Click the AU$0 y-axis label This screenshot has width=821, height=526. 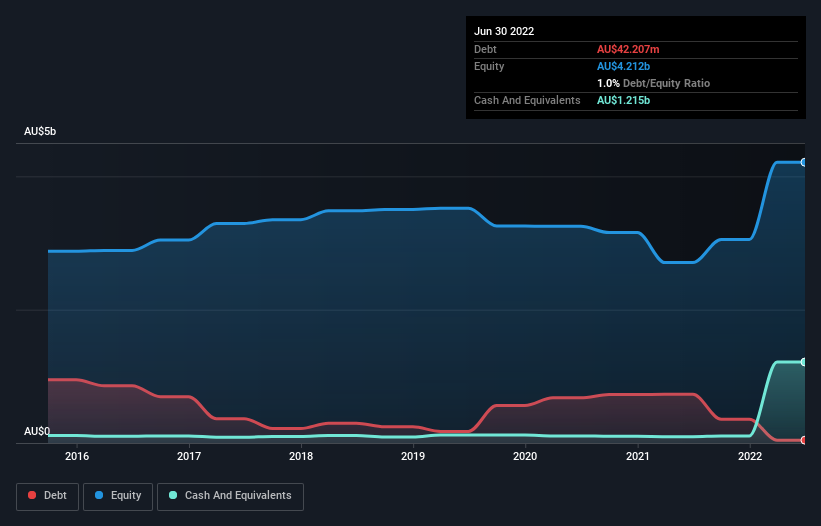[x=37, y=431]
